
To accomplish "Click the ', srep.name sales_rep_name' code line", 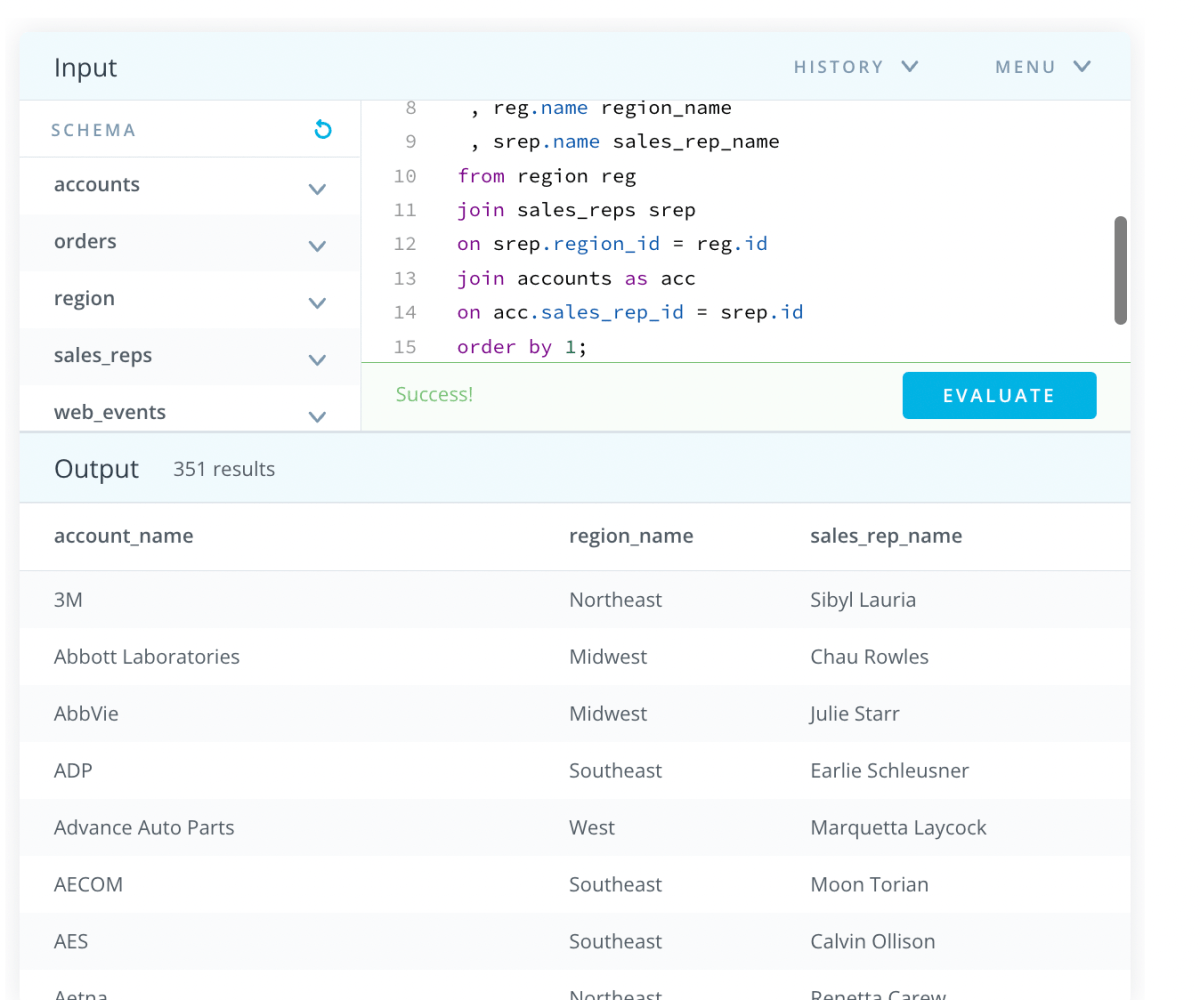I will (x=624, y=142).
